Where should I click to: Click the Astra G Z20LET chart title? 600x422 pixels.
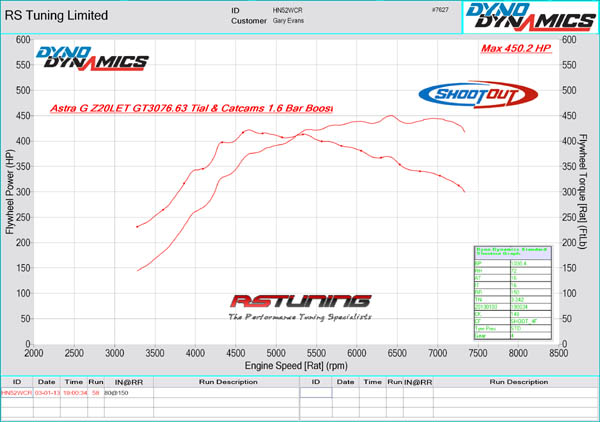(191, 108)
